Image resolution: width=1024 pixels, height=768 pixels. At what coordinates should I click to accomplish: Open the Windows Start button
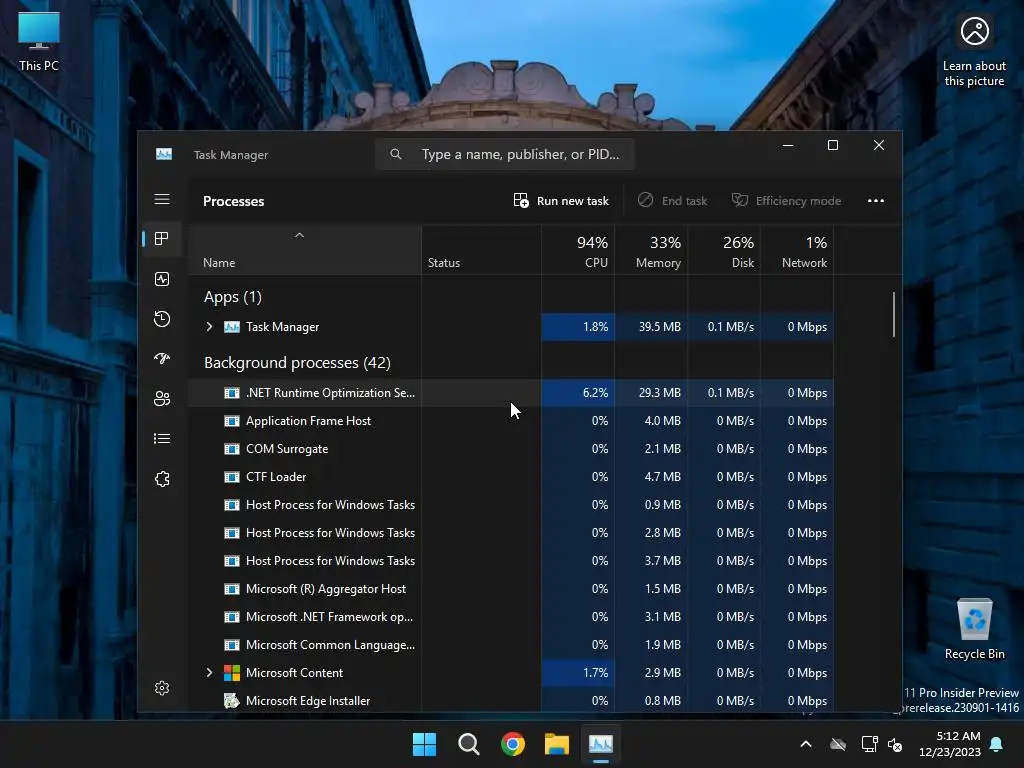point(424,744)
